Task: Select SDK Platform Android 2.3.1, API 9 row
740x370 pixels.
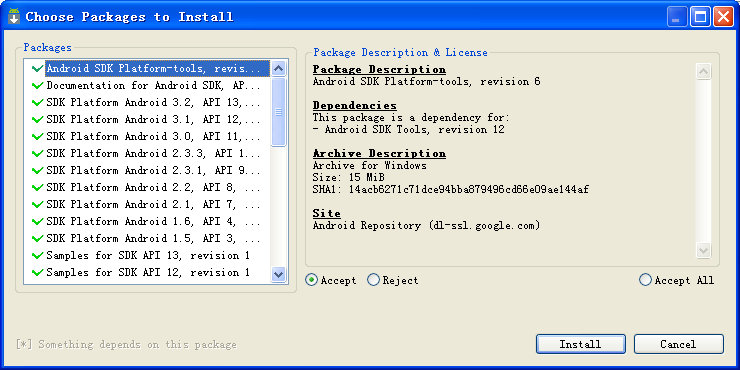Action: tap(147, 170)
